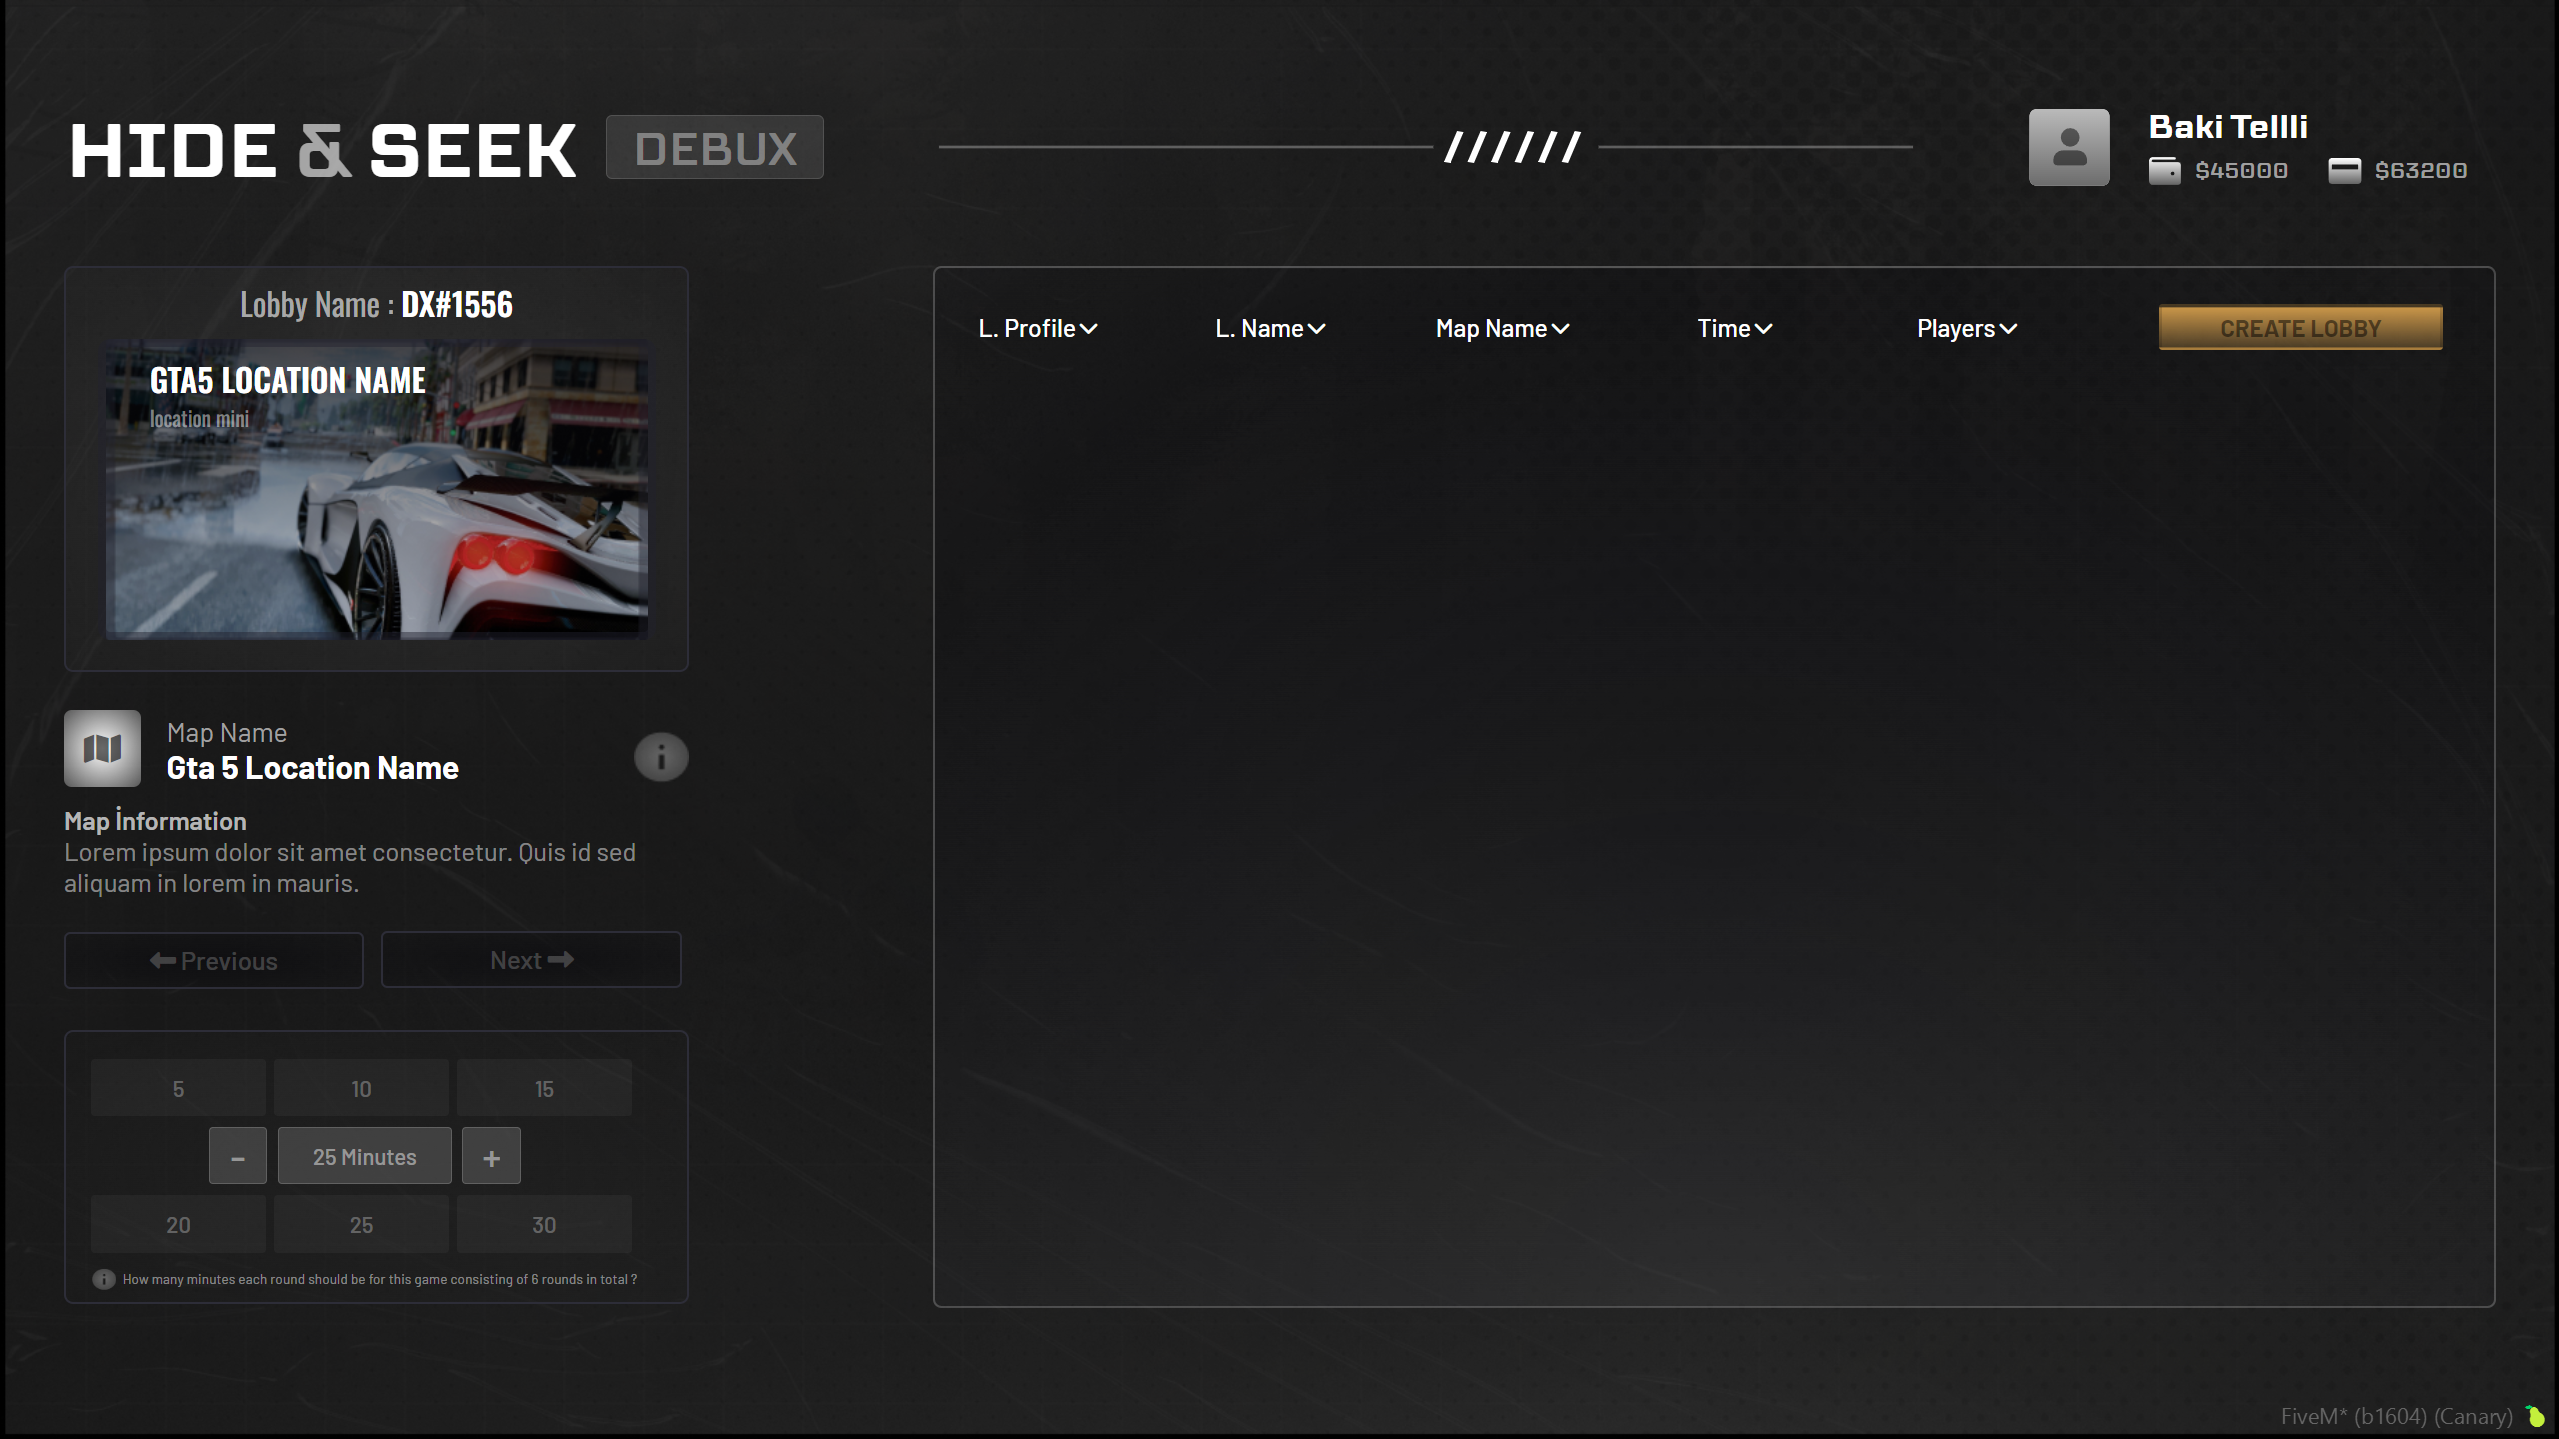Expand the Players column dropdown
2559x1439 pixels.
(x=1966, y=329)
